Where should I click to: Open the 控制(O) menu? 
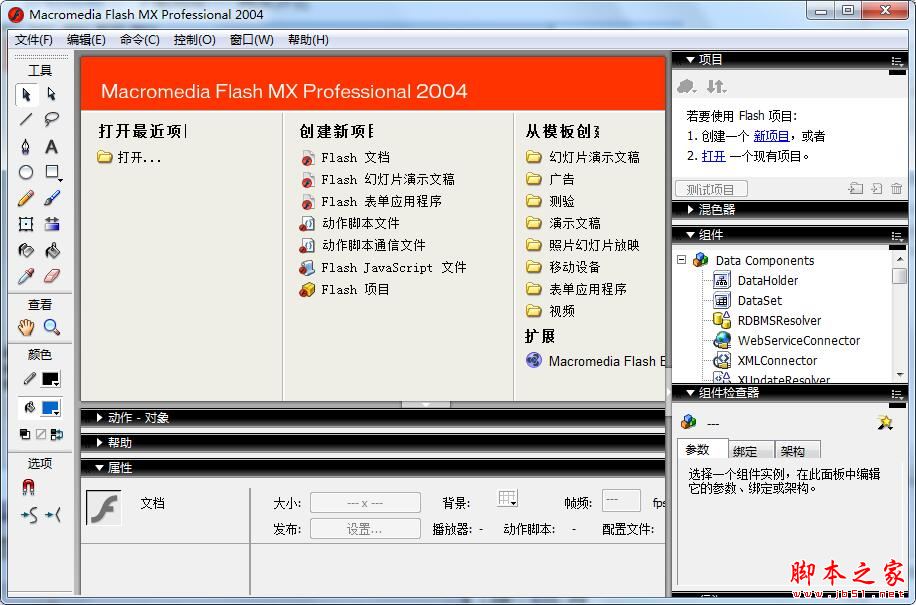pyautogui.click(x=195, y=40)
